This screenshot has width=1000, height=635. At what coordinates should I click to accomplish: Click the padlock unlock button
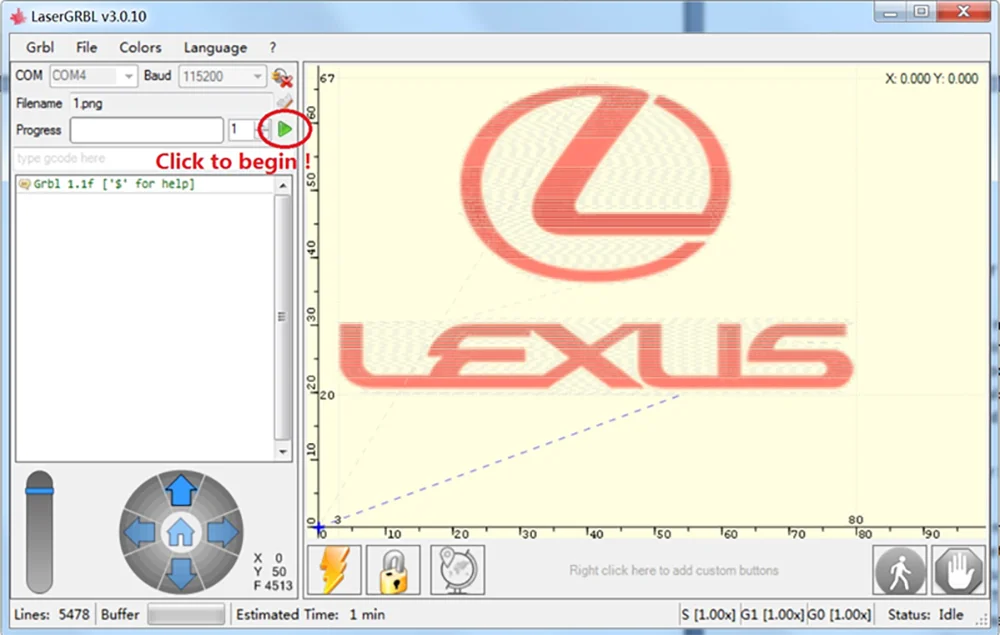pyautogui.click(x=393, y=570)
